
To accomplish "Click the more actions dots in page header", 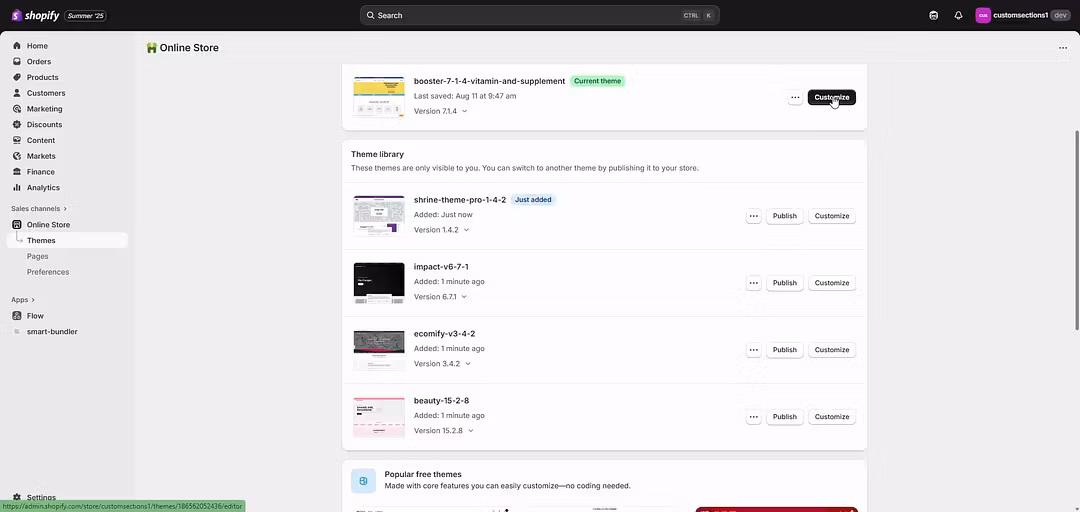I will click(x=1062, y=48).
